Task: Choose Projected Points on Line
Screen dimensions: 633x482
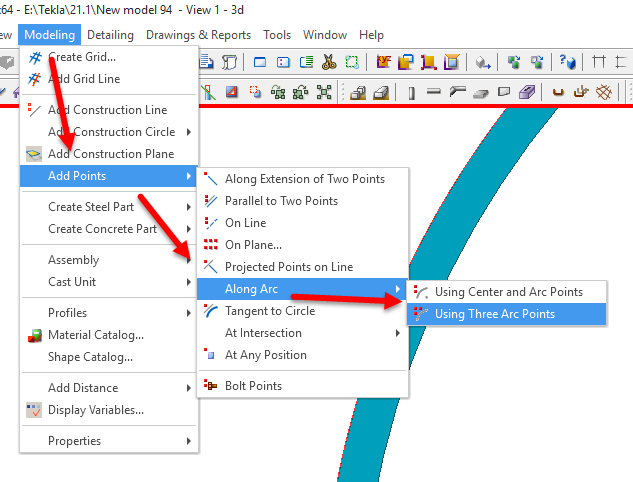Action: pos(303,267)
